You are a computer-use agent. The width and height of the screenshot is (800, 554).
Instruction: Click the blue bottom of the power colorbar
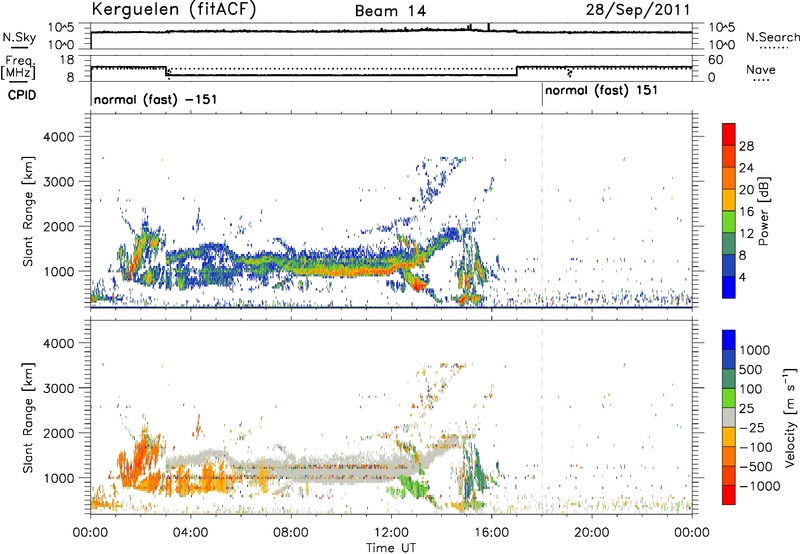729,287
